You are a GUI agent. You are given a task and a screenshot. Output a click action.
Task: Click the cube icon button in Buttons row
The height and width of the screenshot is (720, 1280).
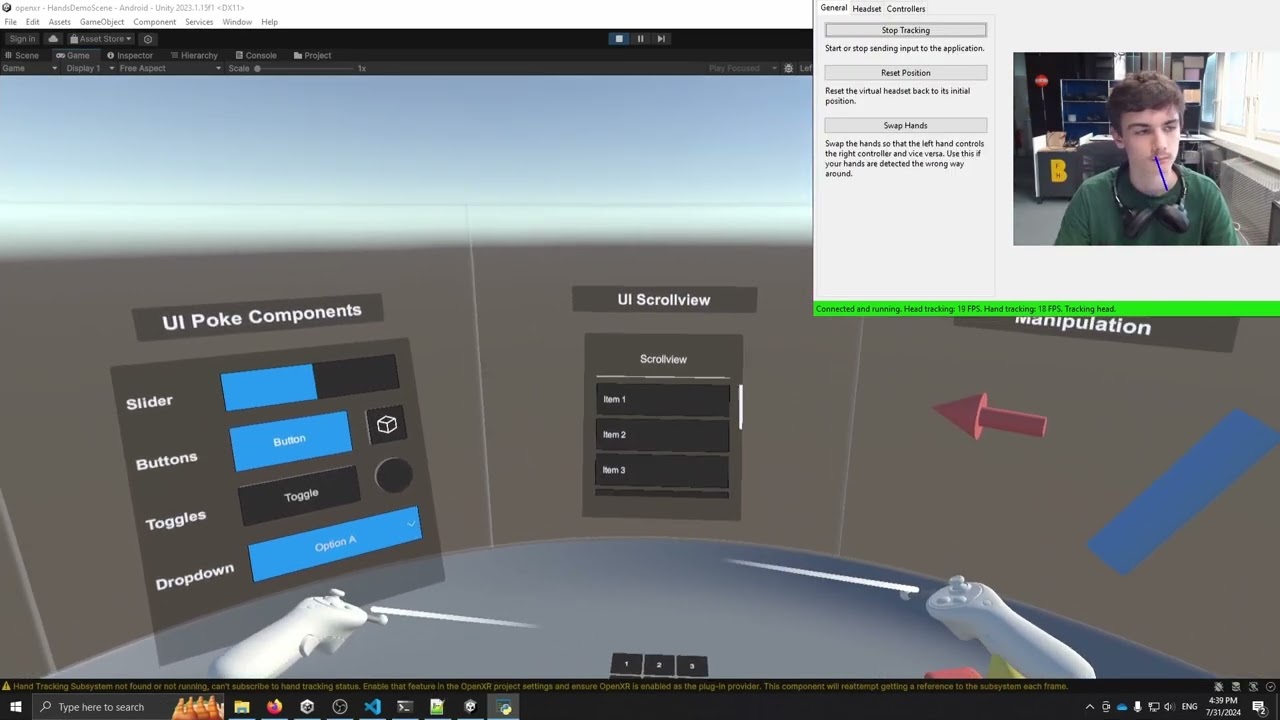pyautogui.click(x=387, y=425)
